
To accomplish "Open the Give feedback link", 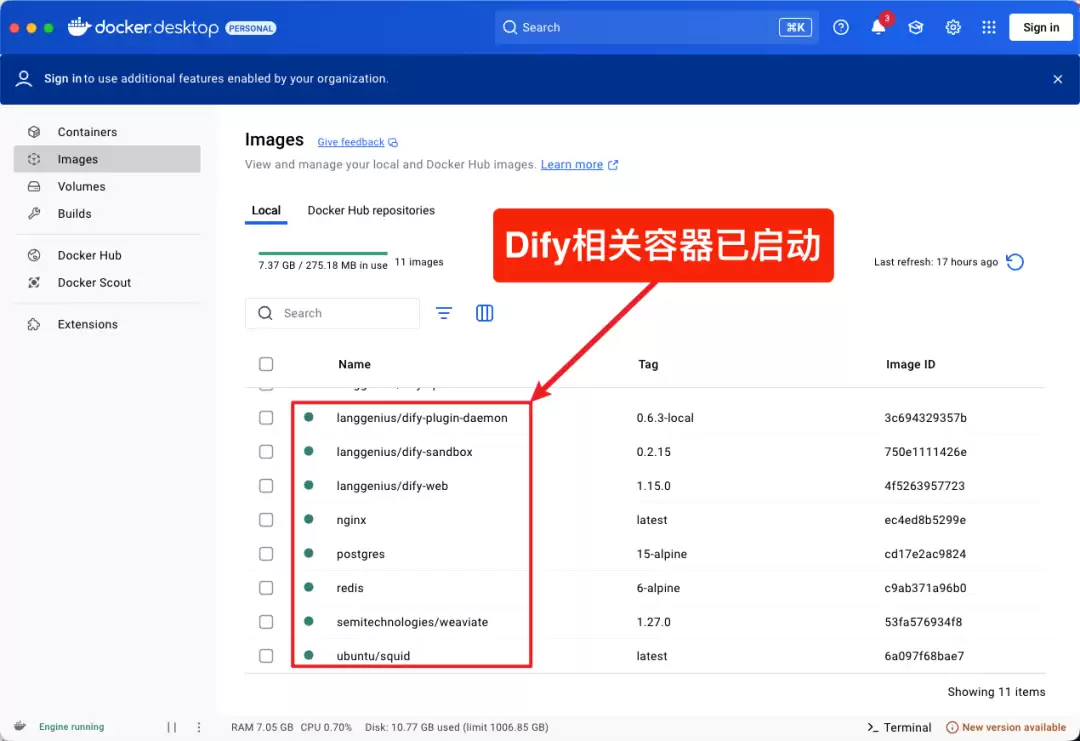I will 351,142.
